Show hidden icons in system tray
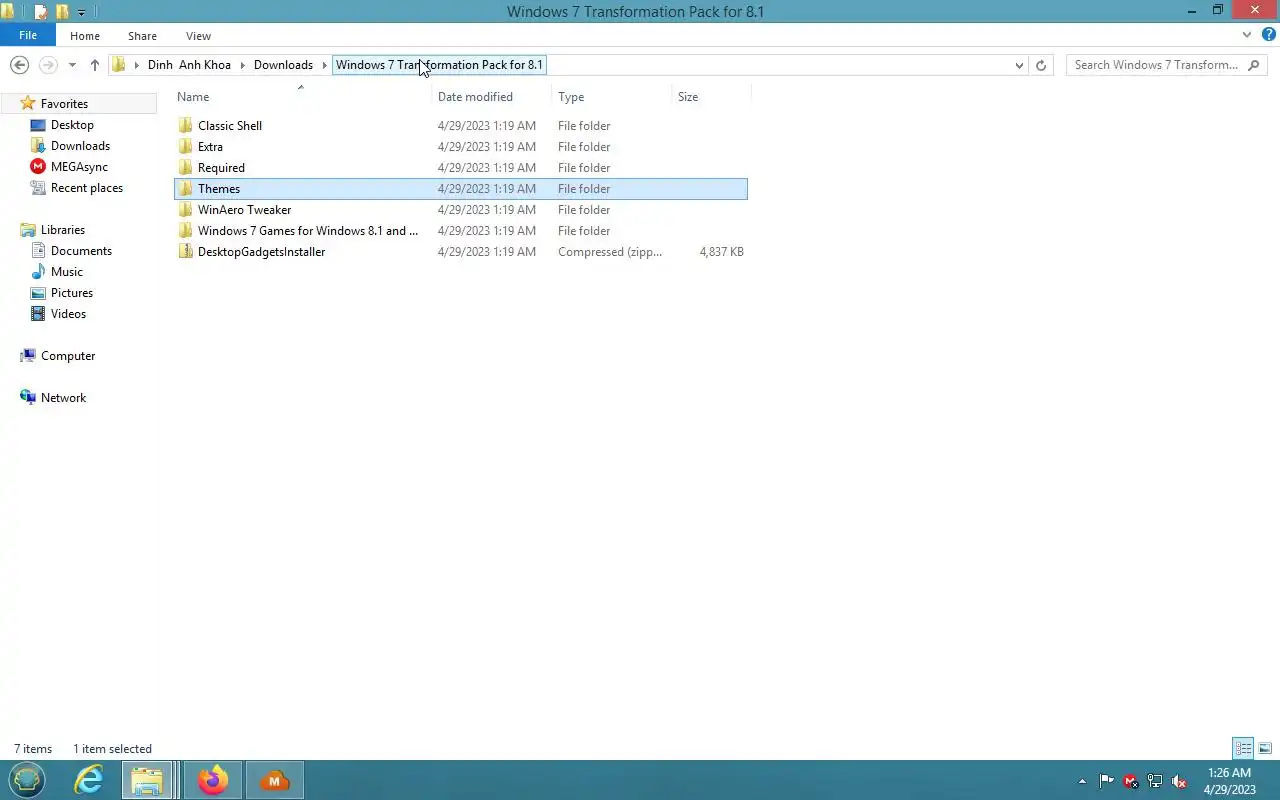The image size is (1280, 800). click(x=1082, y=781)
